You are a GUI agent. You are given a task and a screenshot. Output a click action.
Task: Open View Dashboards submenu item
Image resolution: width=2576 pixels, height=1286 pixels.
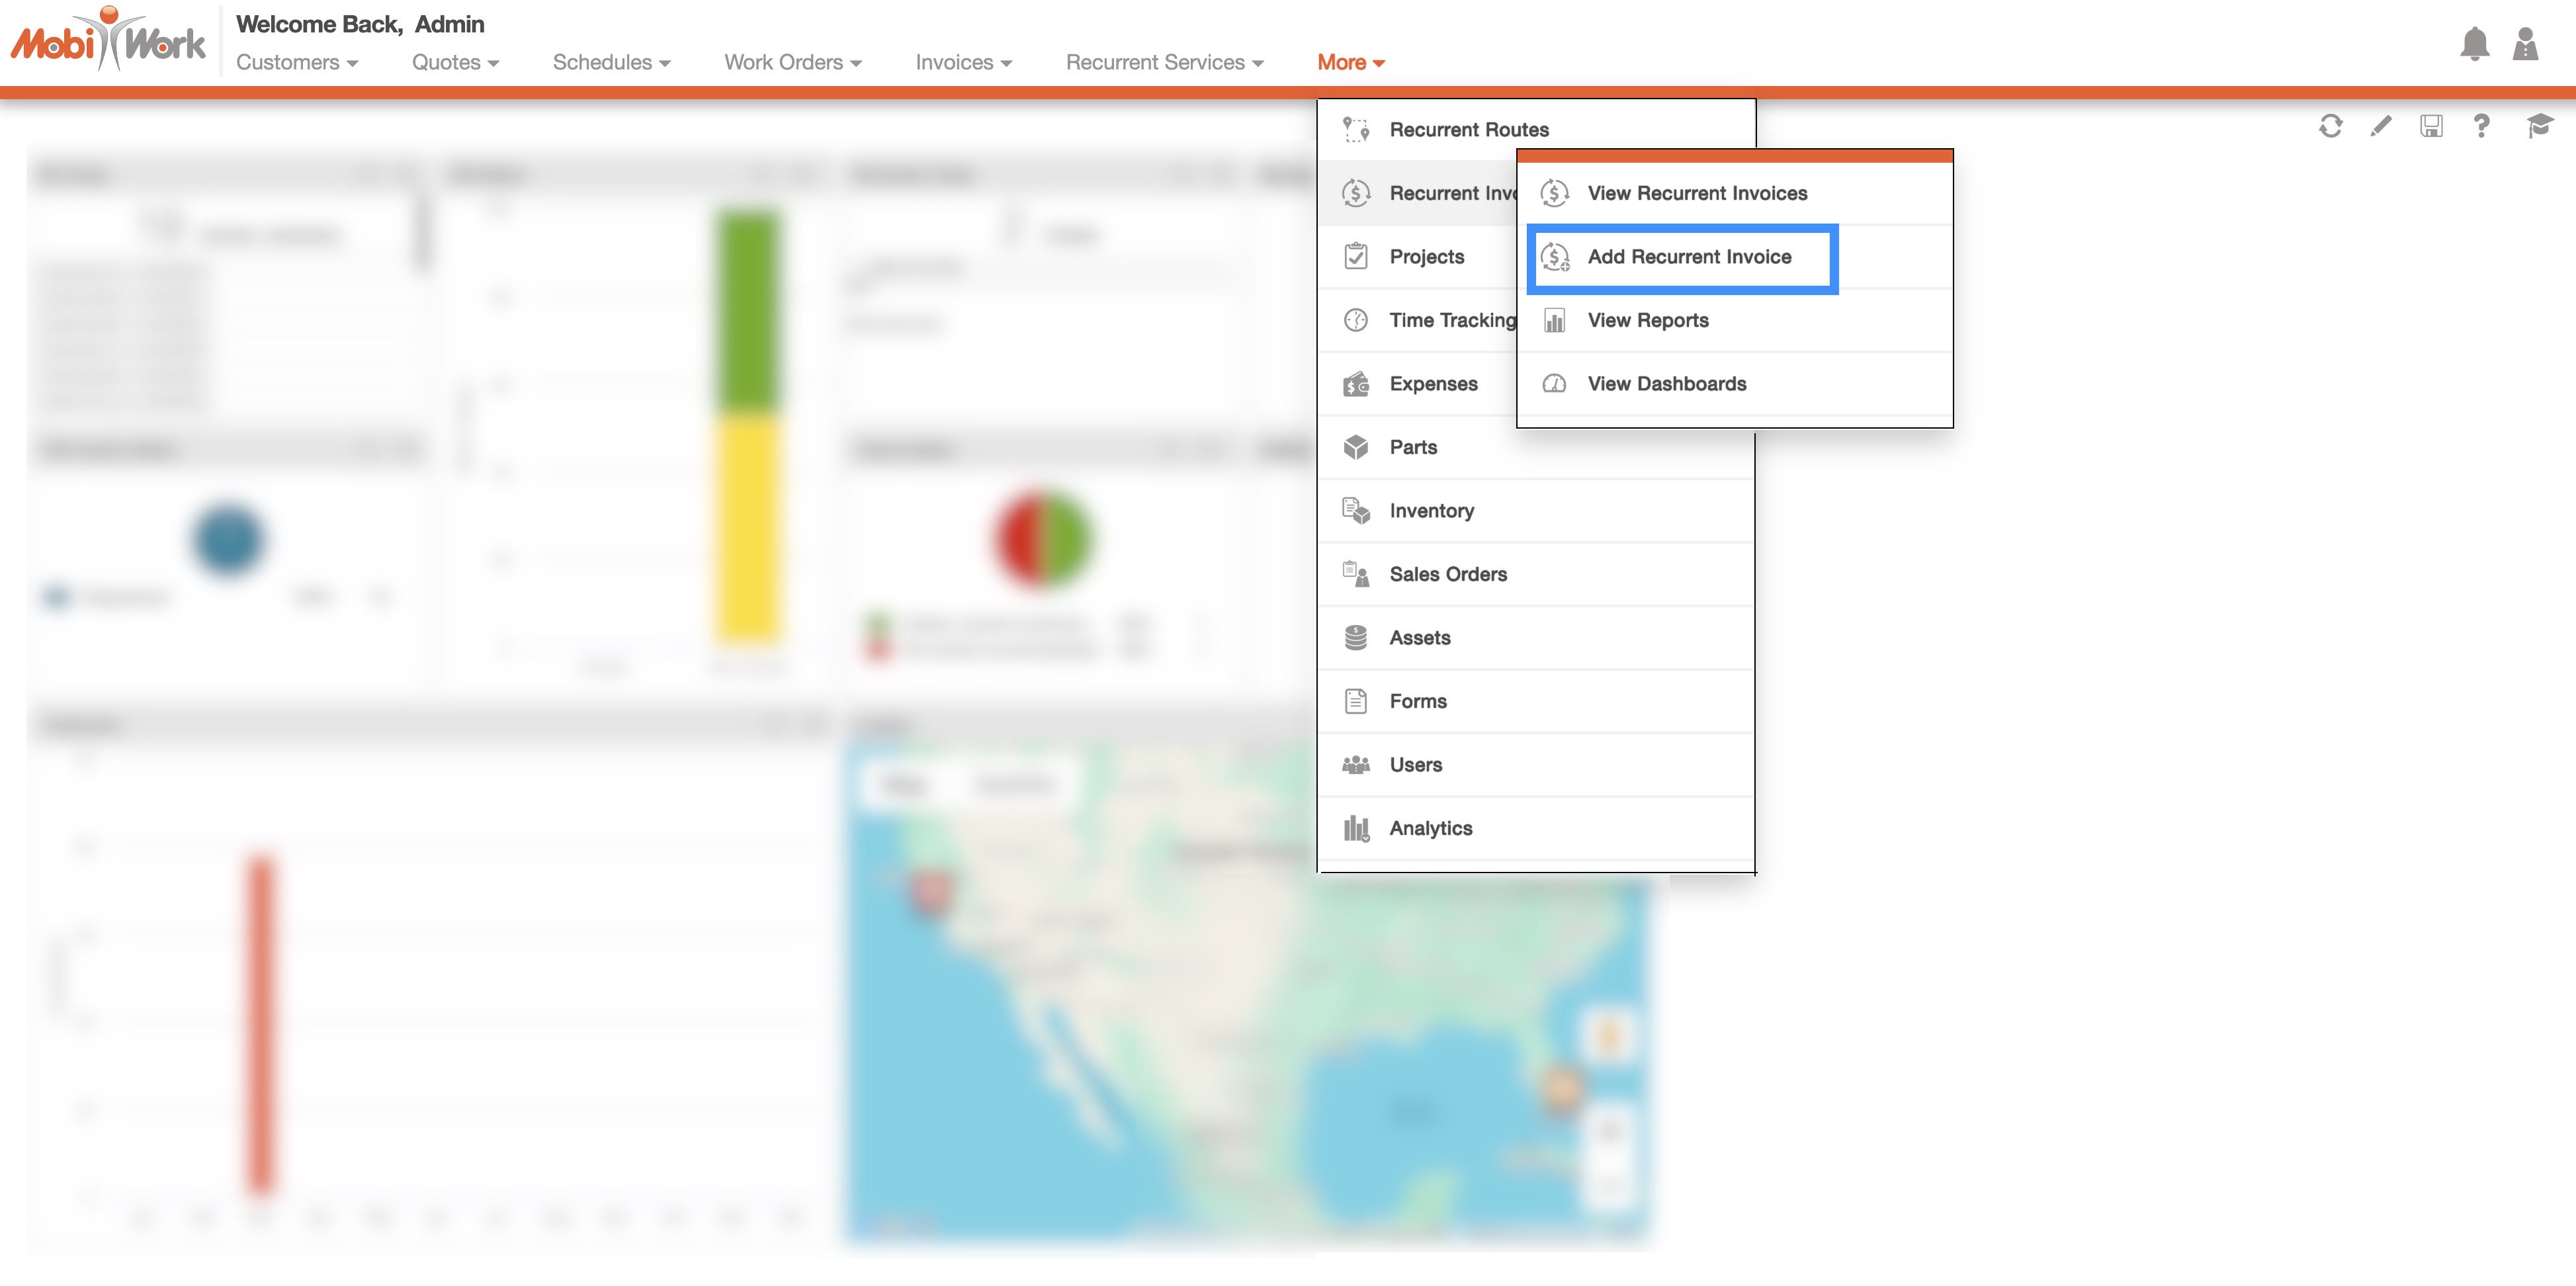tap(1666, 384)
